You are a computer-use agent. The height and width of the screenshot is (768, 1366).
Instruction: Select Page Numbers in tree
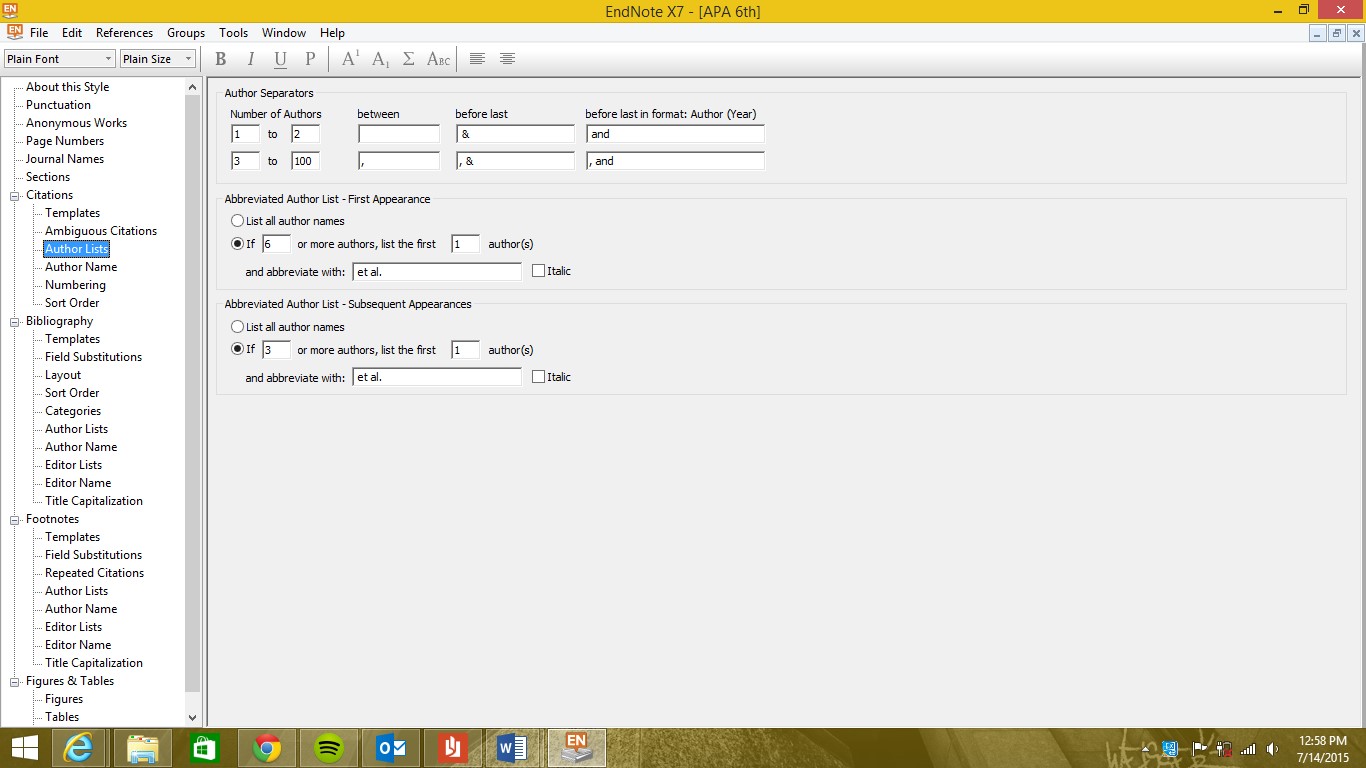(65, 141)
